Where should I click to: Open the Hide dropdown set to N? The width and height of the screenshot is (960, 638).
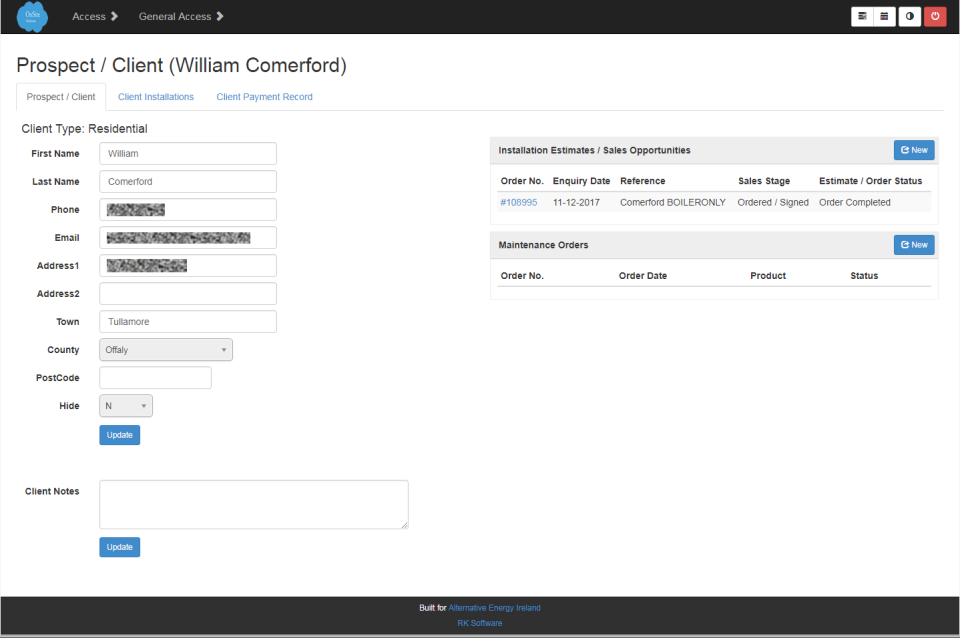[x=126, y=406]
